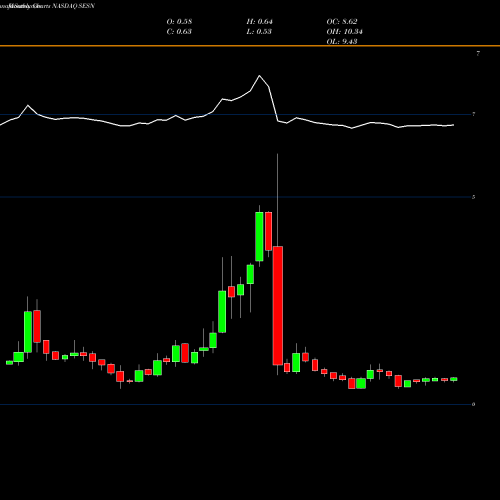Click the tallest green candle before the crash

point(259,236)
